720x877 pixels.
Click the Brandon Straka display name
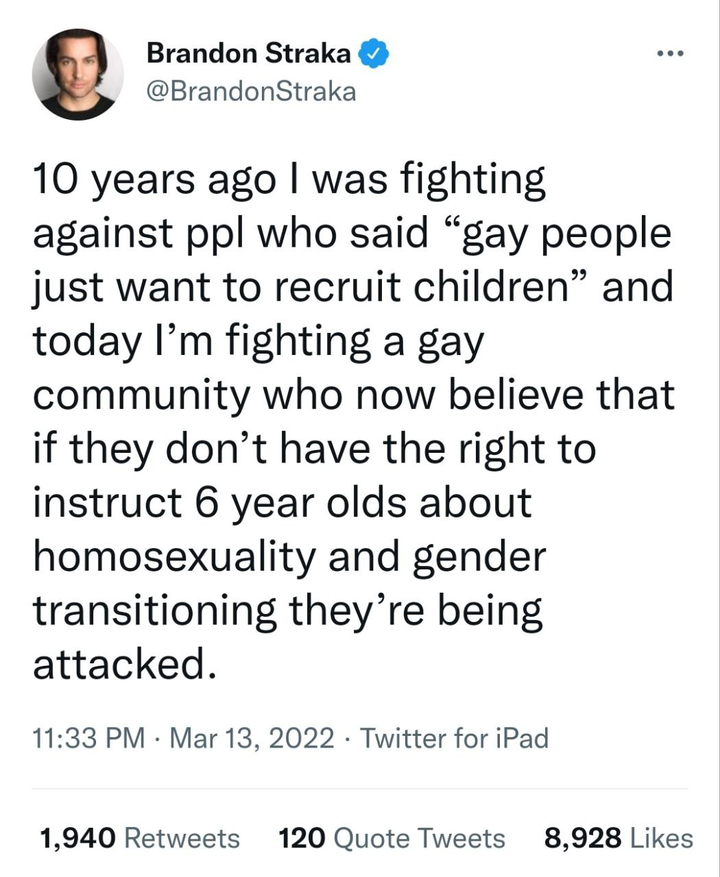(249, 54)
